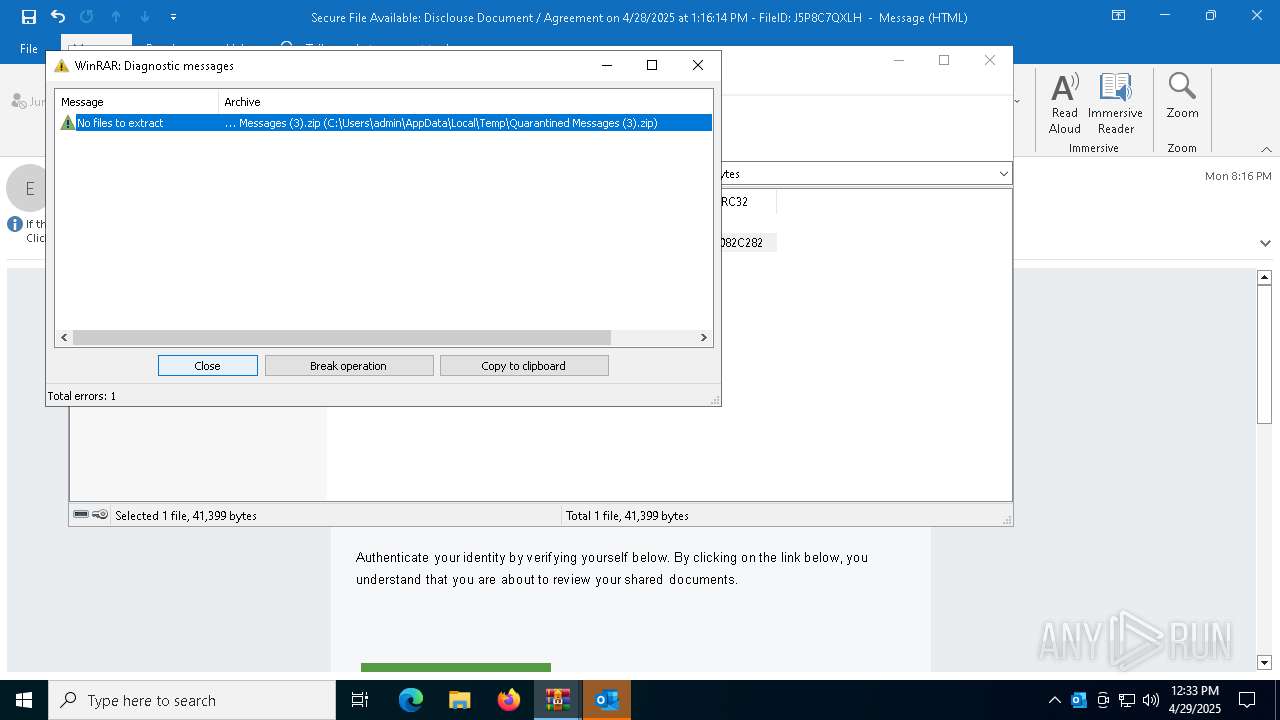Click the Quarantined Messages archive path text

tap(441, 123)
